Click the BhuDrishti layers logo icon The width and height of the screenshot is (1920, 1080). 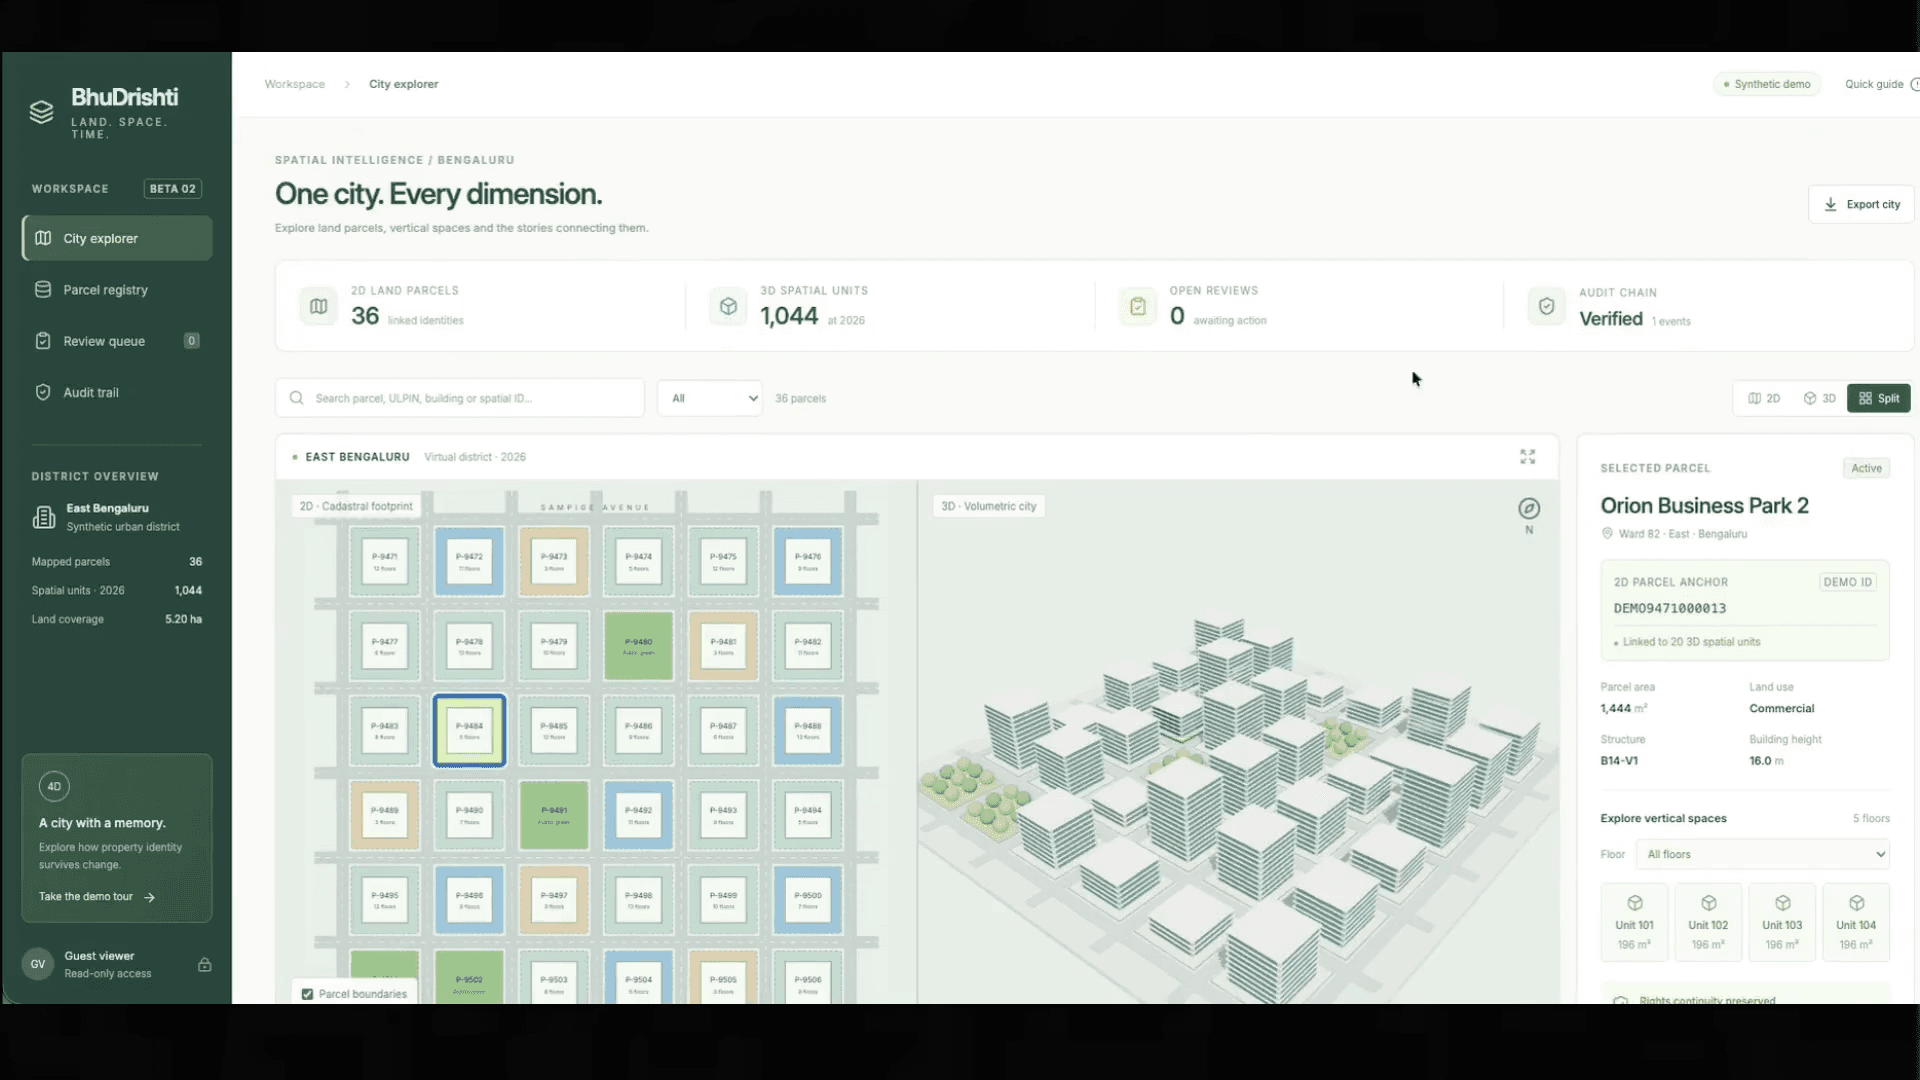click(41, 112)
